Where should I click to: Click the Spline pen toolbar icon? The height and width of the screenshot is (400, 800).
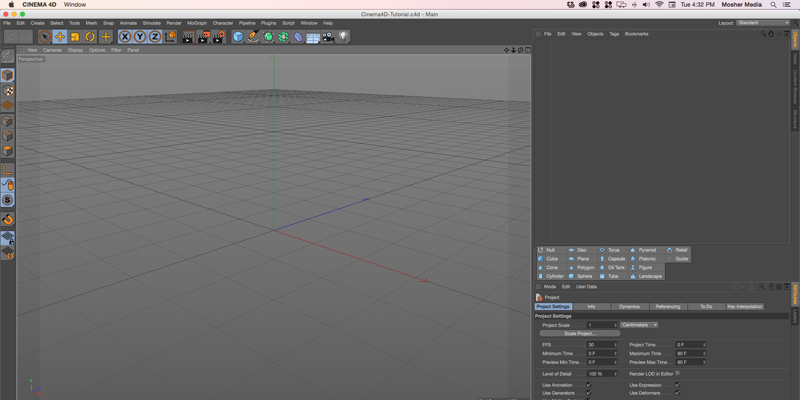[x=253, y=37]
